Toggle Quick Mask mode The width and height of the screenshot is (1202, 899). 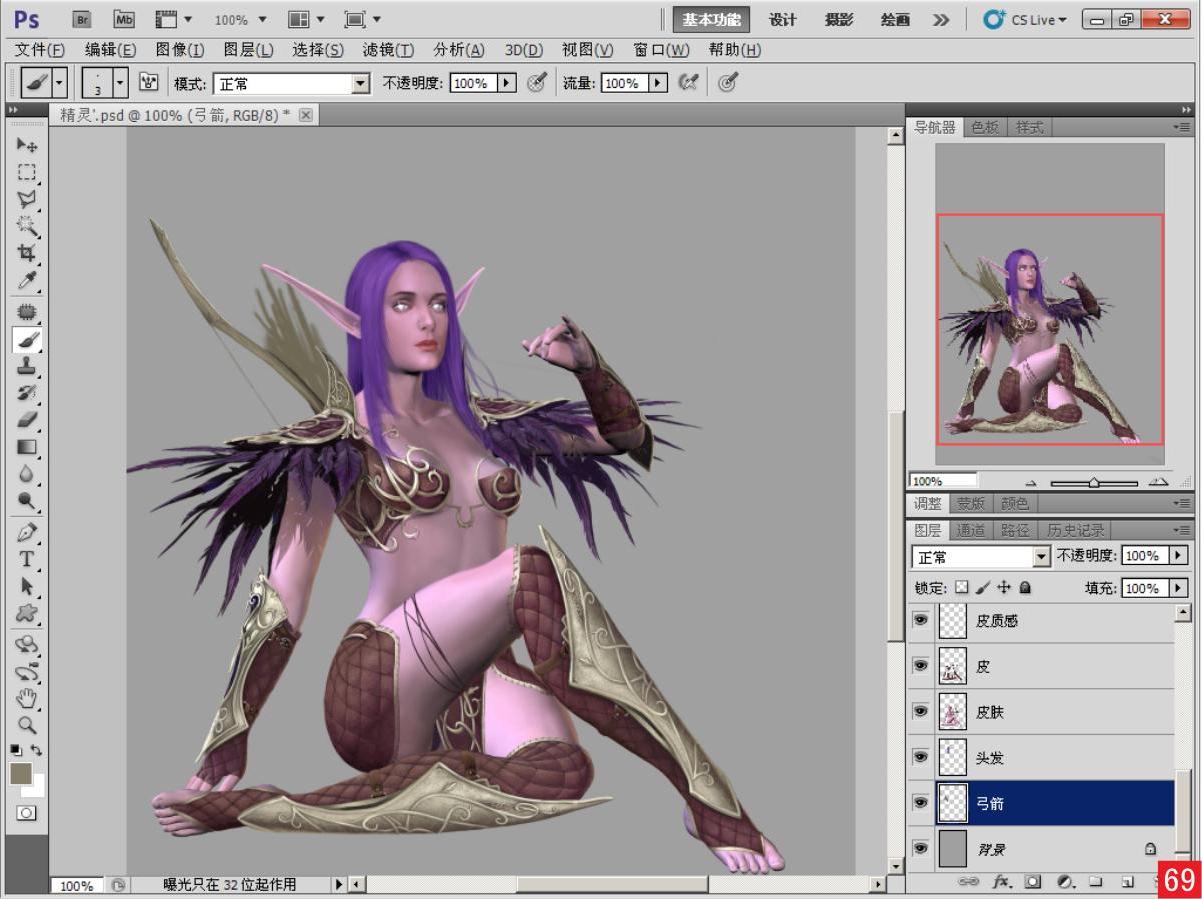[27, 813]
